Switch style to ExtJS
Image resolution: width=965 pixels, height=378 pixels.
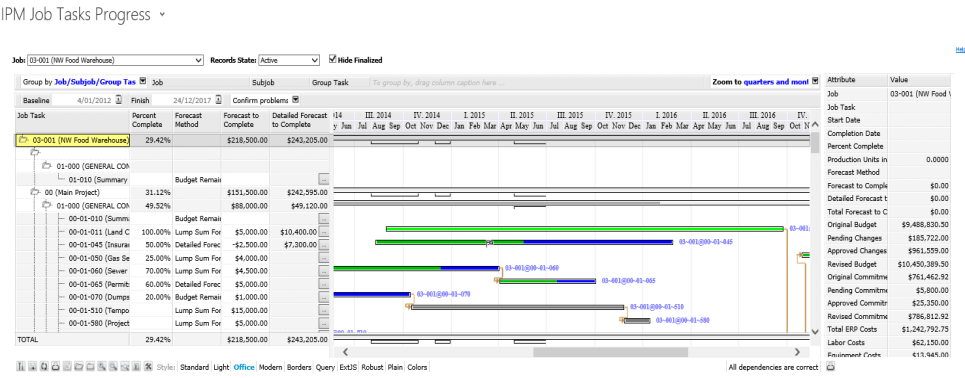(x=348, y=368)
